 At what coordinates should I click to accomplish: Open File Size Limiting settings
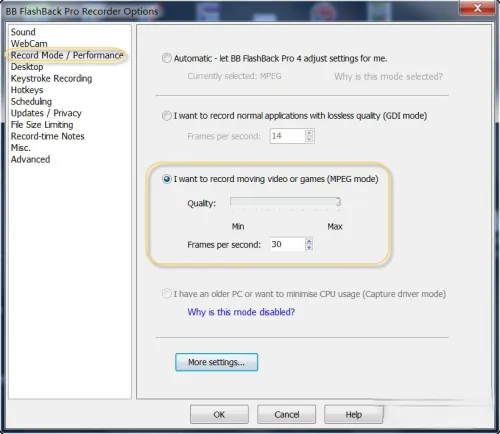42,125
